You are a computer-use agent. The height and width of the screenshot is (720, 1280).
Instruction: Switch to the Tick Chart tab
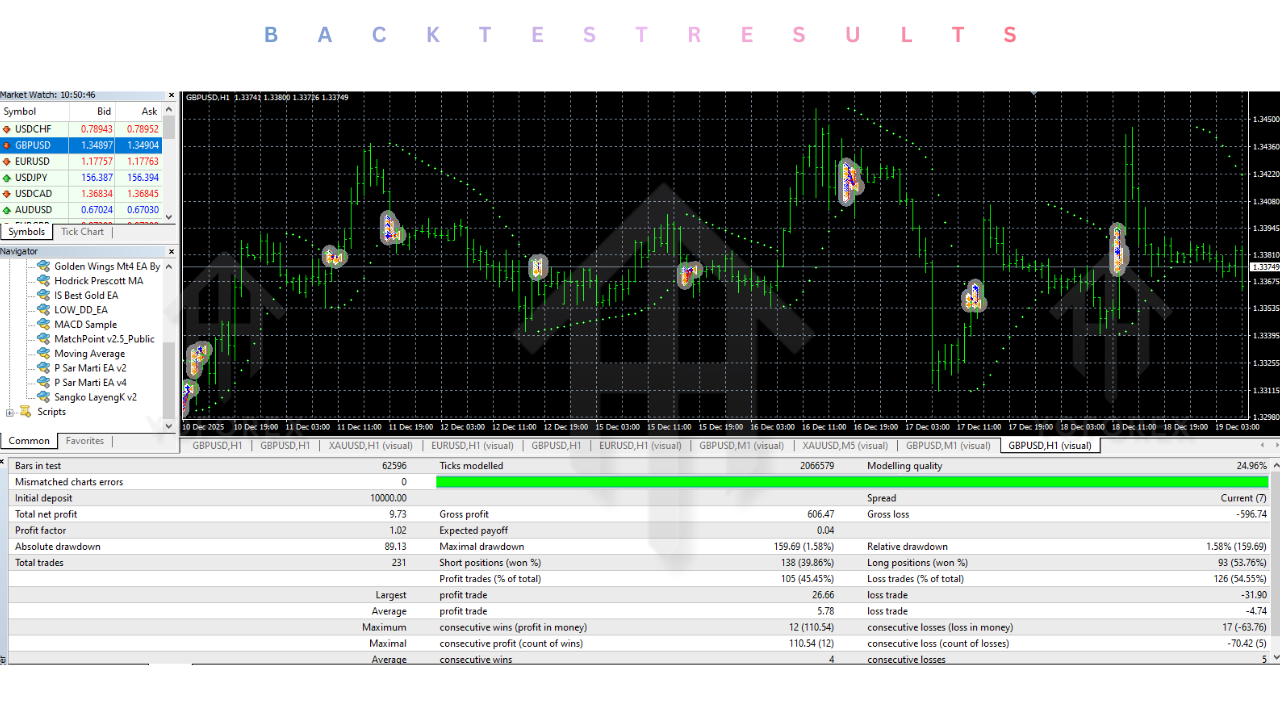82,232
